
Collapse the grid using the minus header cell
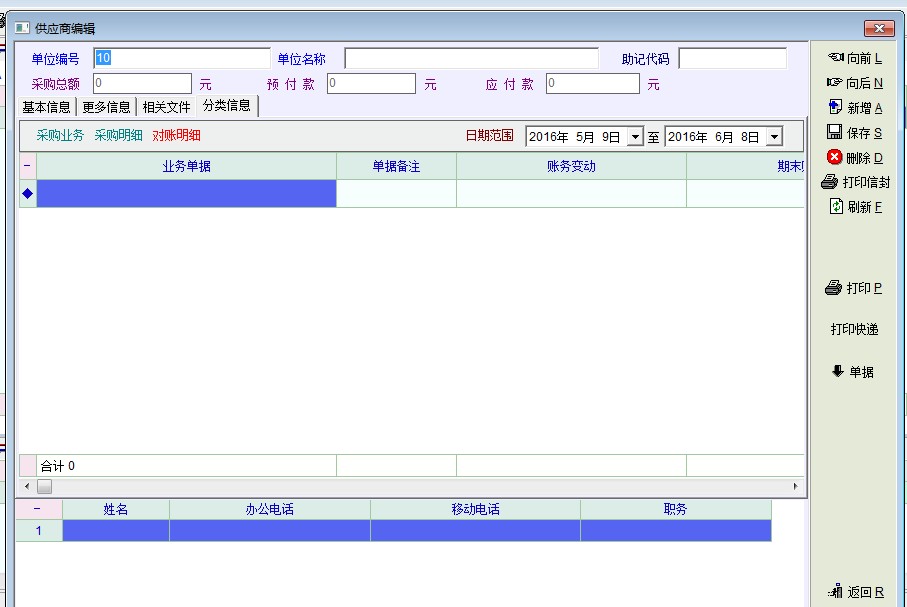(27, 166)
